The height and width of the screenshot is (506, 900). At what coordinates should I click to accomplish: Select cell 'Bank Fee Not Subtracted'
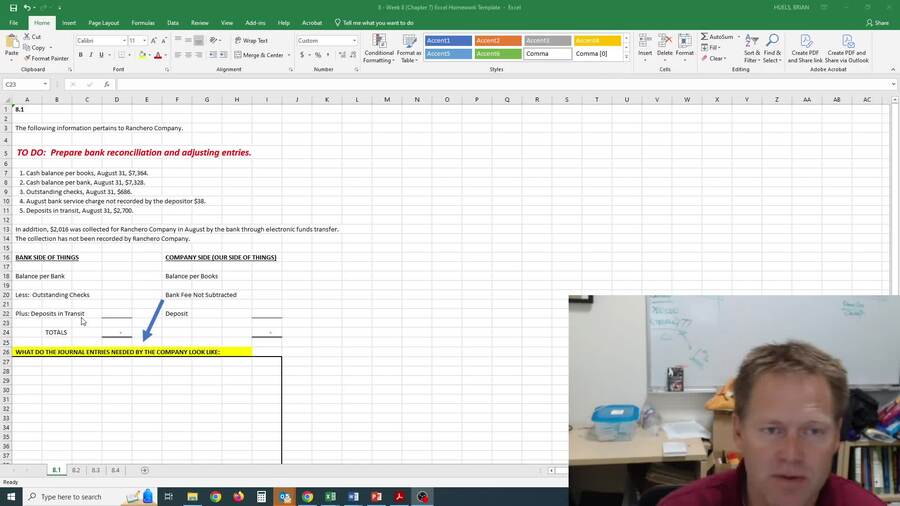[x=201, y=295]
